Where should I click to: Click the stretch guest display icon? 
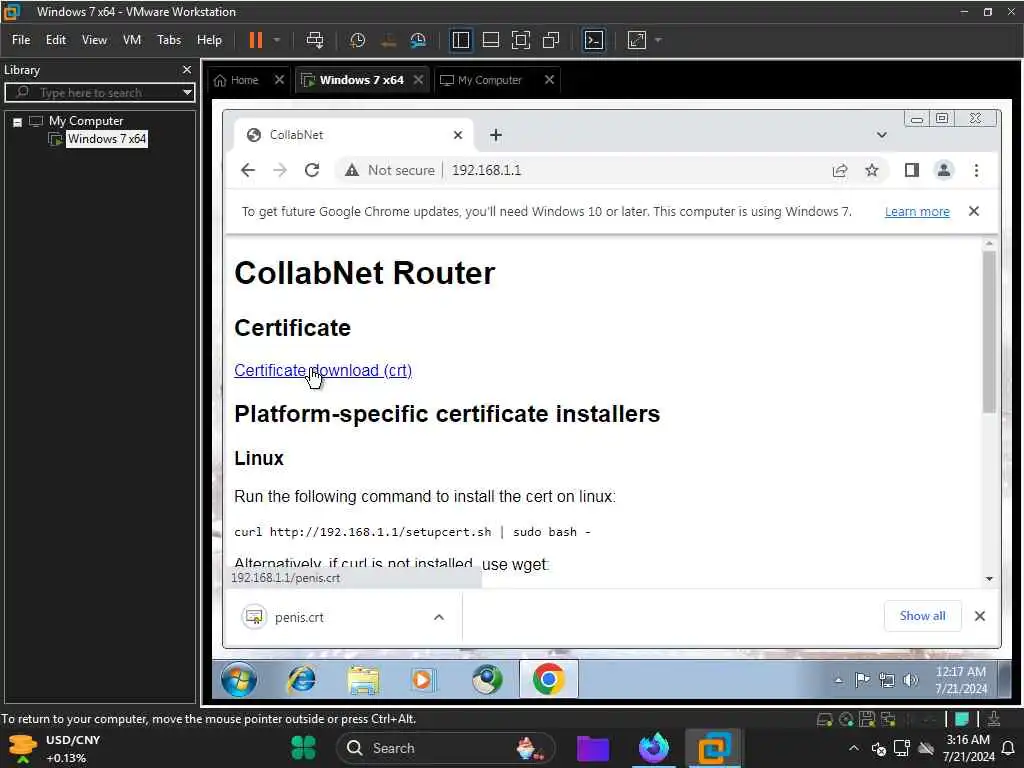pos(637,40)
